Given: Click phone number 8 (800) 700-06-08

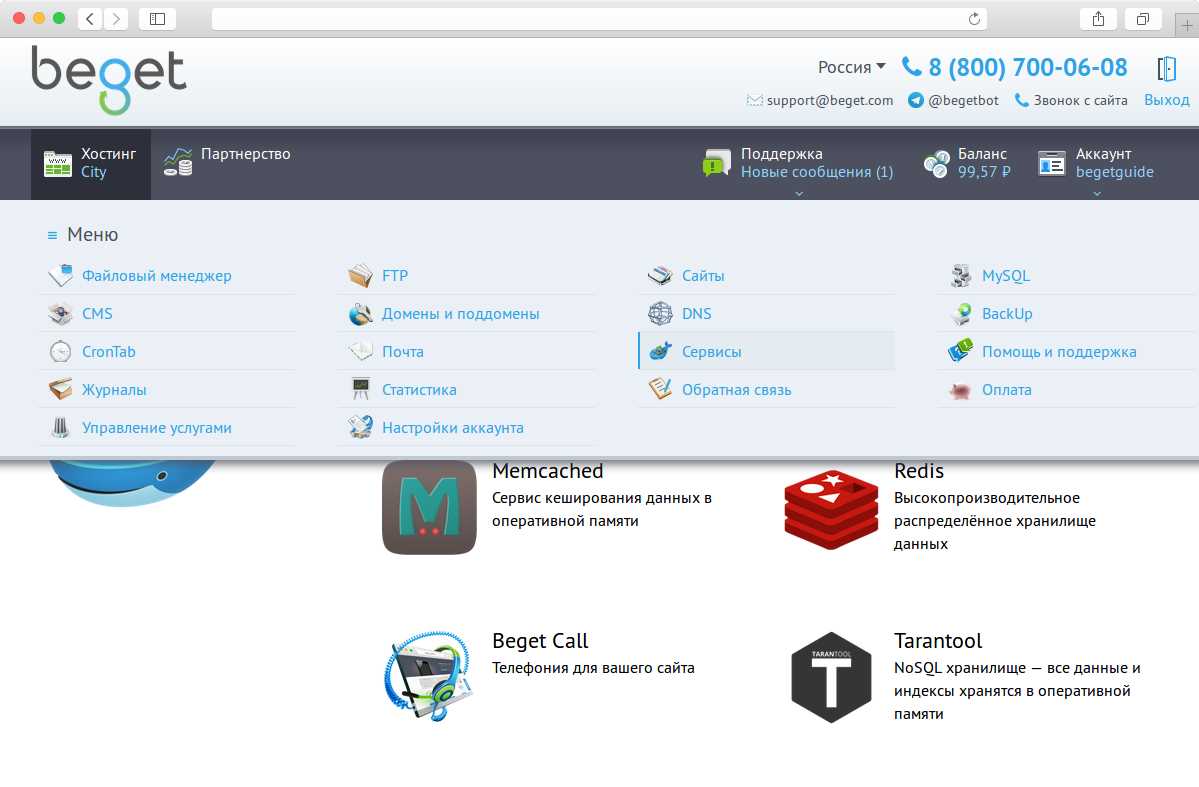Looking at the screenshot, I should 1027,68.
